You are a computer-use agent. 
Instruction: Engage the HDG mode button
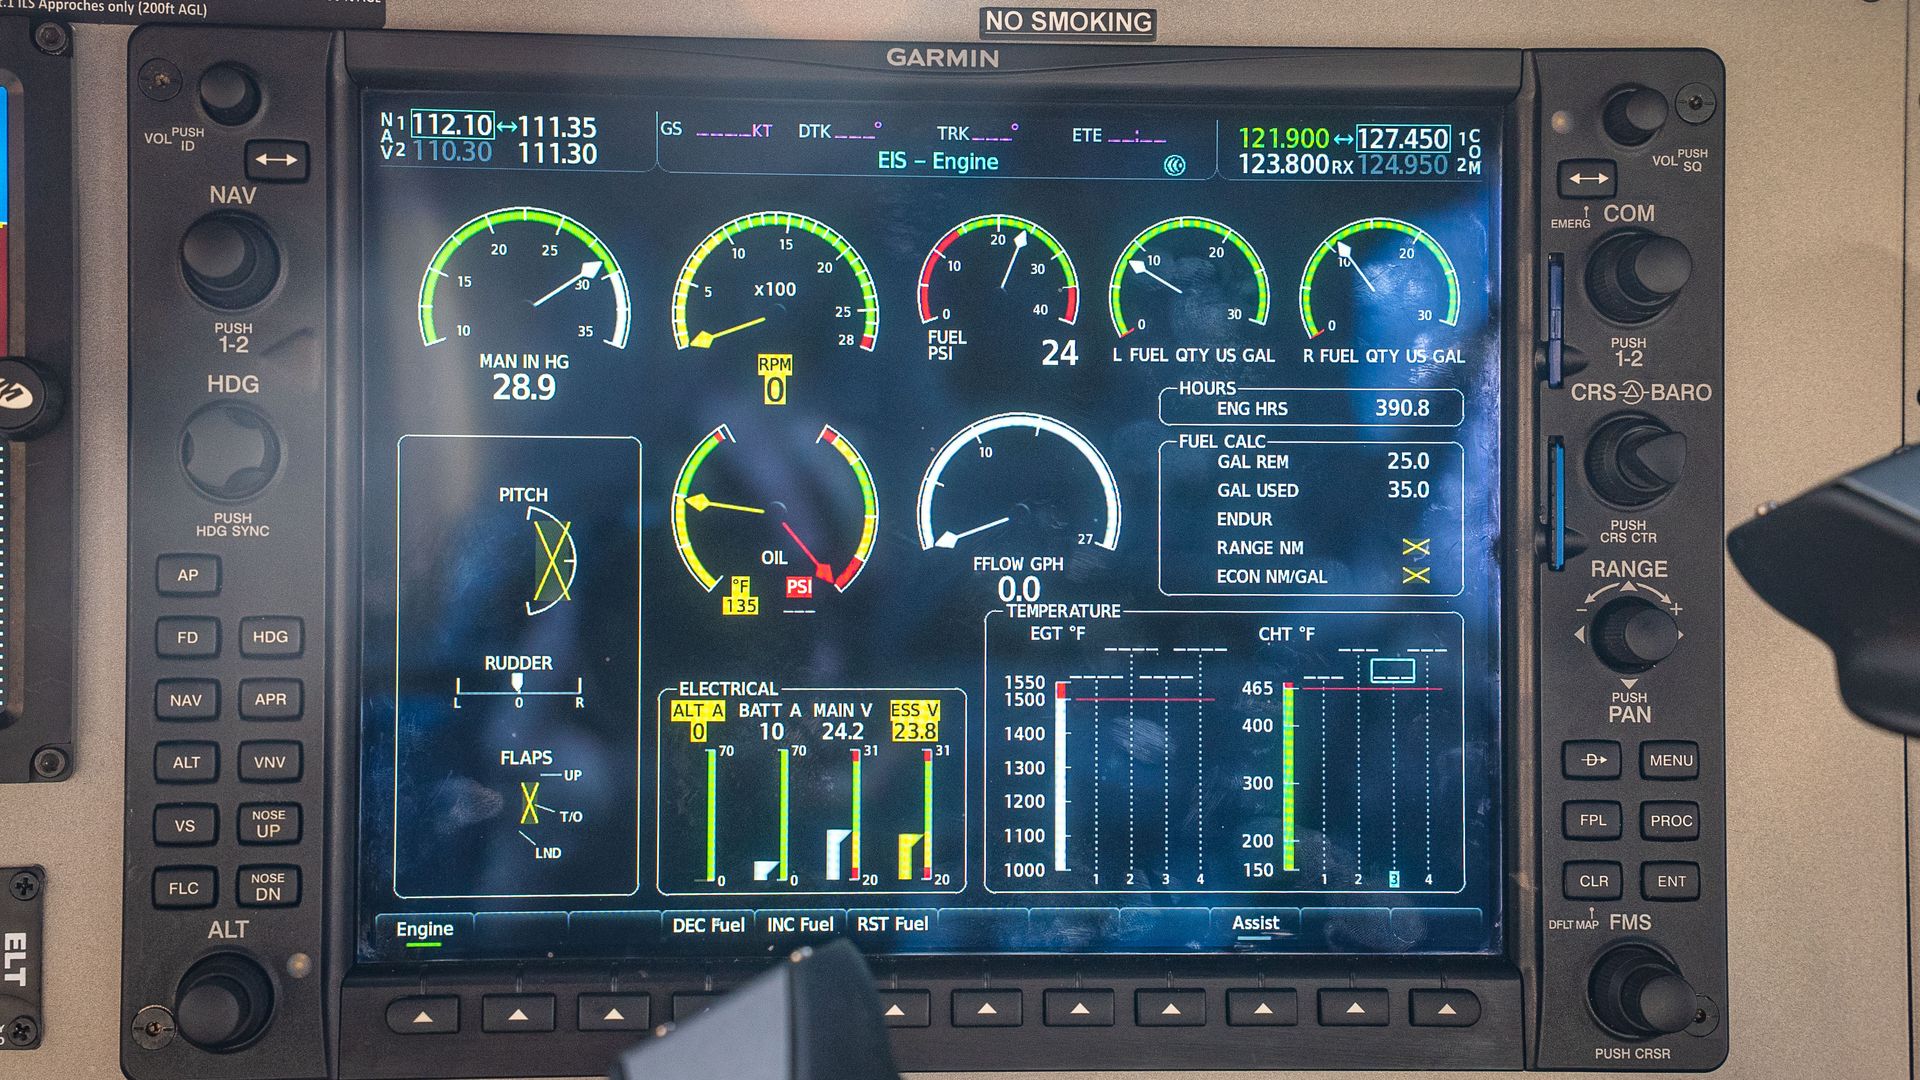pos(270,637)
